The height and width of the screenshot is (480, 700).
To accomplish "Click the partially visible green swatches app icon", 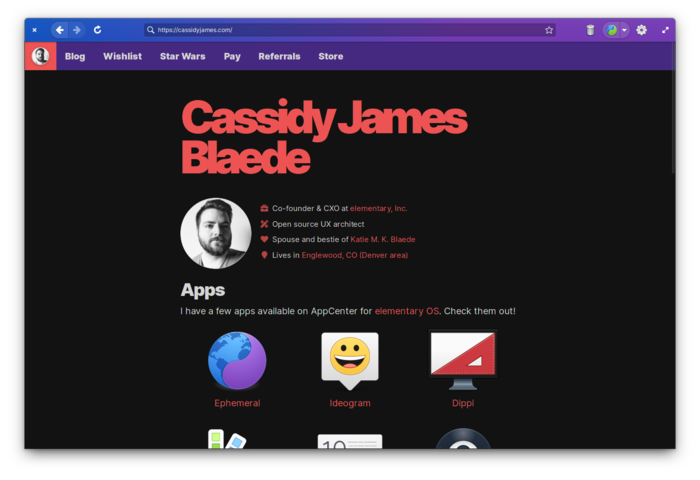I will tap(227, 439).
